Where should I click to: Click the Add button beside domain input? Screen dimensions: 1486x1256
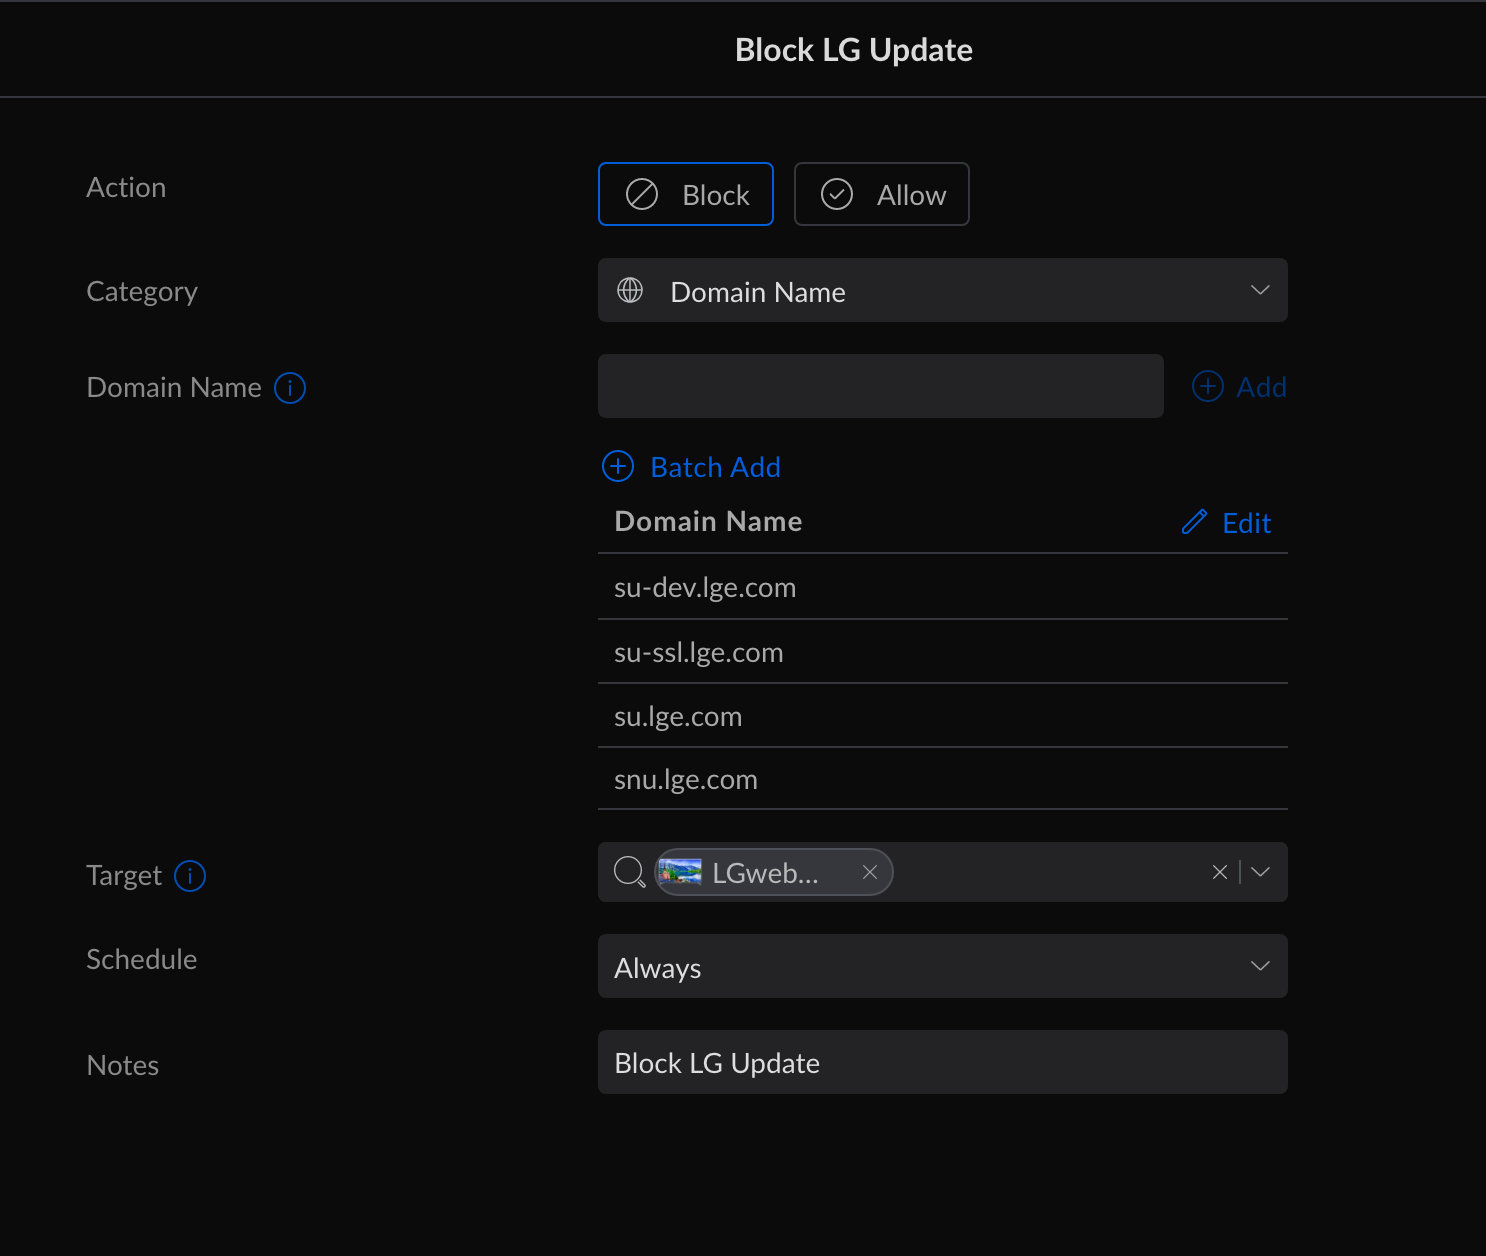click(1239, 387)
